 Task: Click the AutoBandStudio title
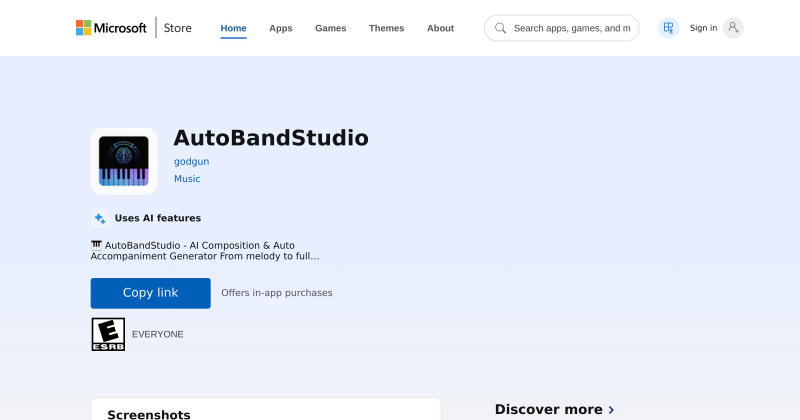point(271,138)
